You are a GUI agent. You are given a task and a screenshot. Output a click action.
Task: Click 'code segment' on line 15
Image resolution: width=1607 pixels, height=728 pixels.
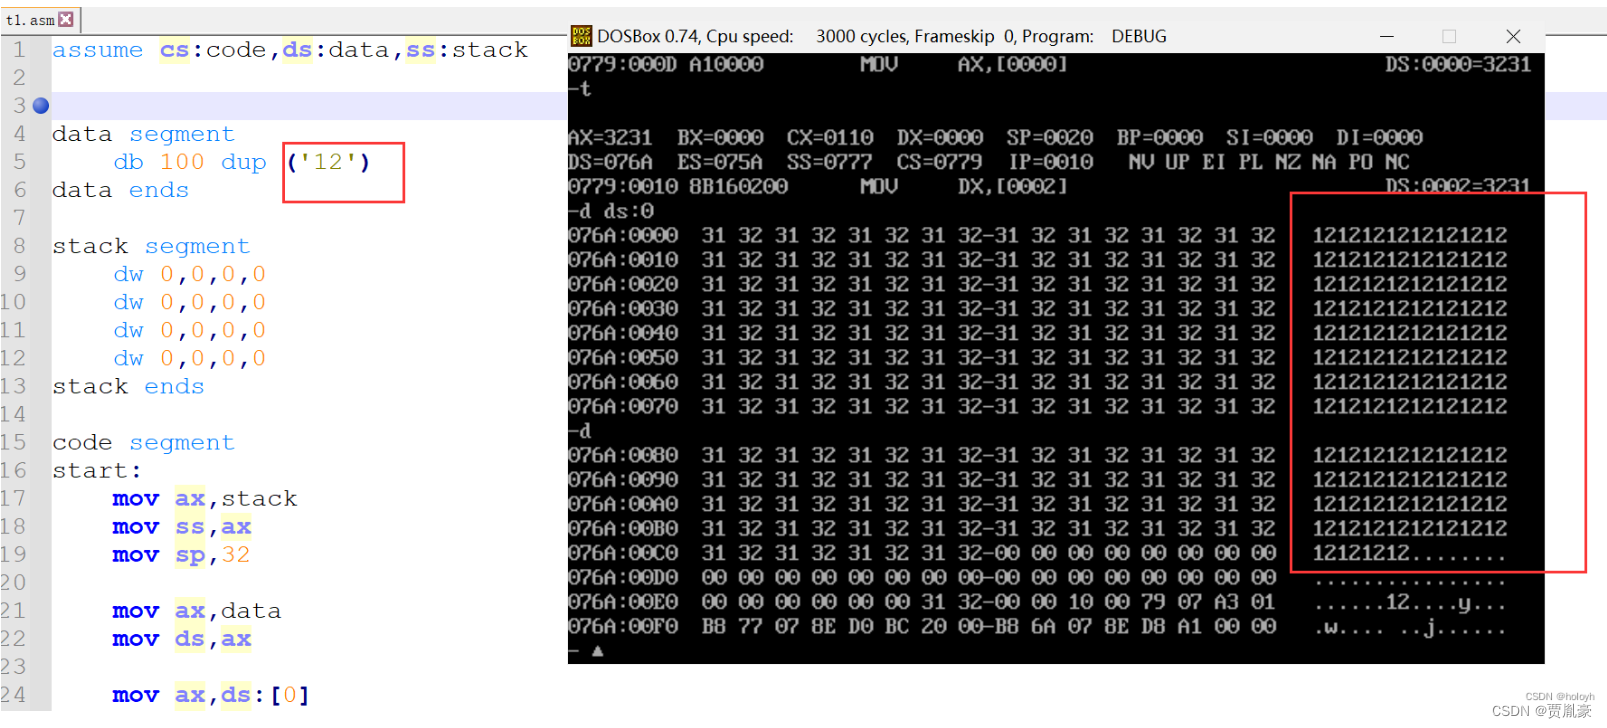[x=143, y=442]
